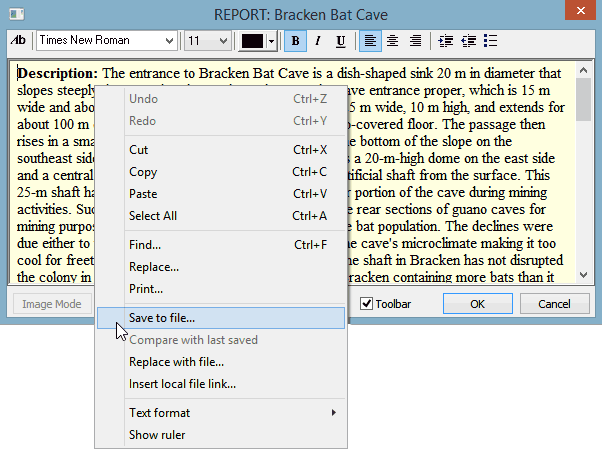Decrease paragraph indent

(x=445, y=41)
